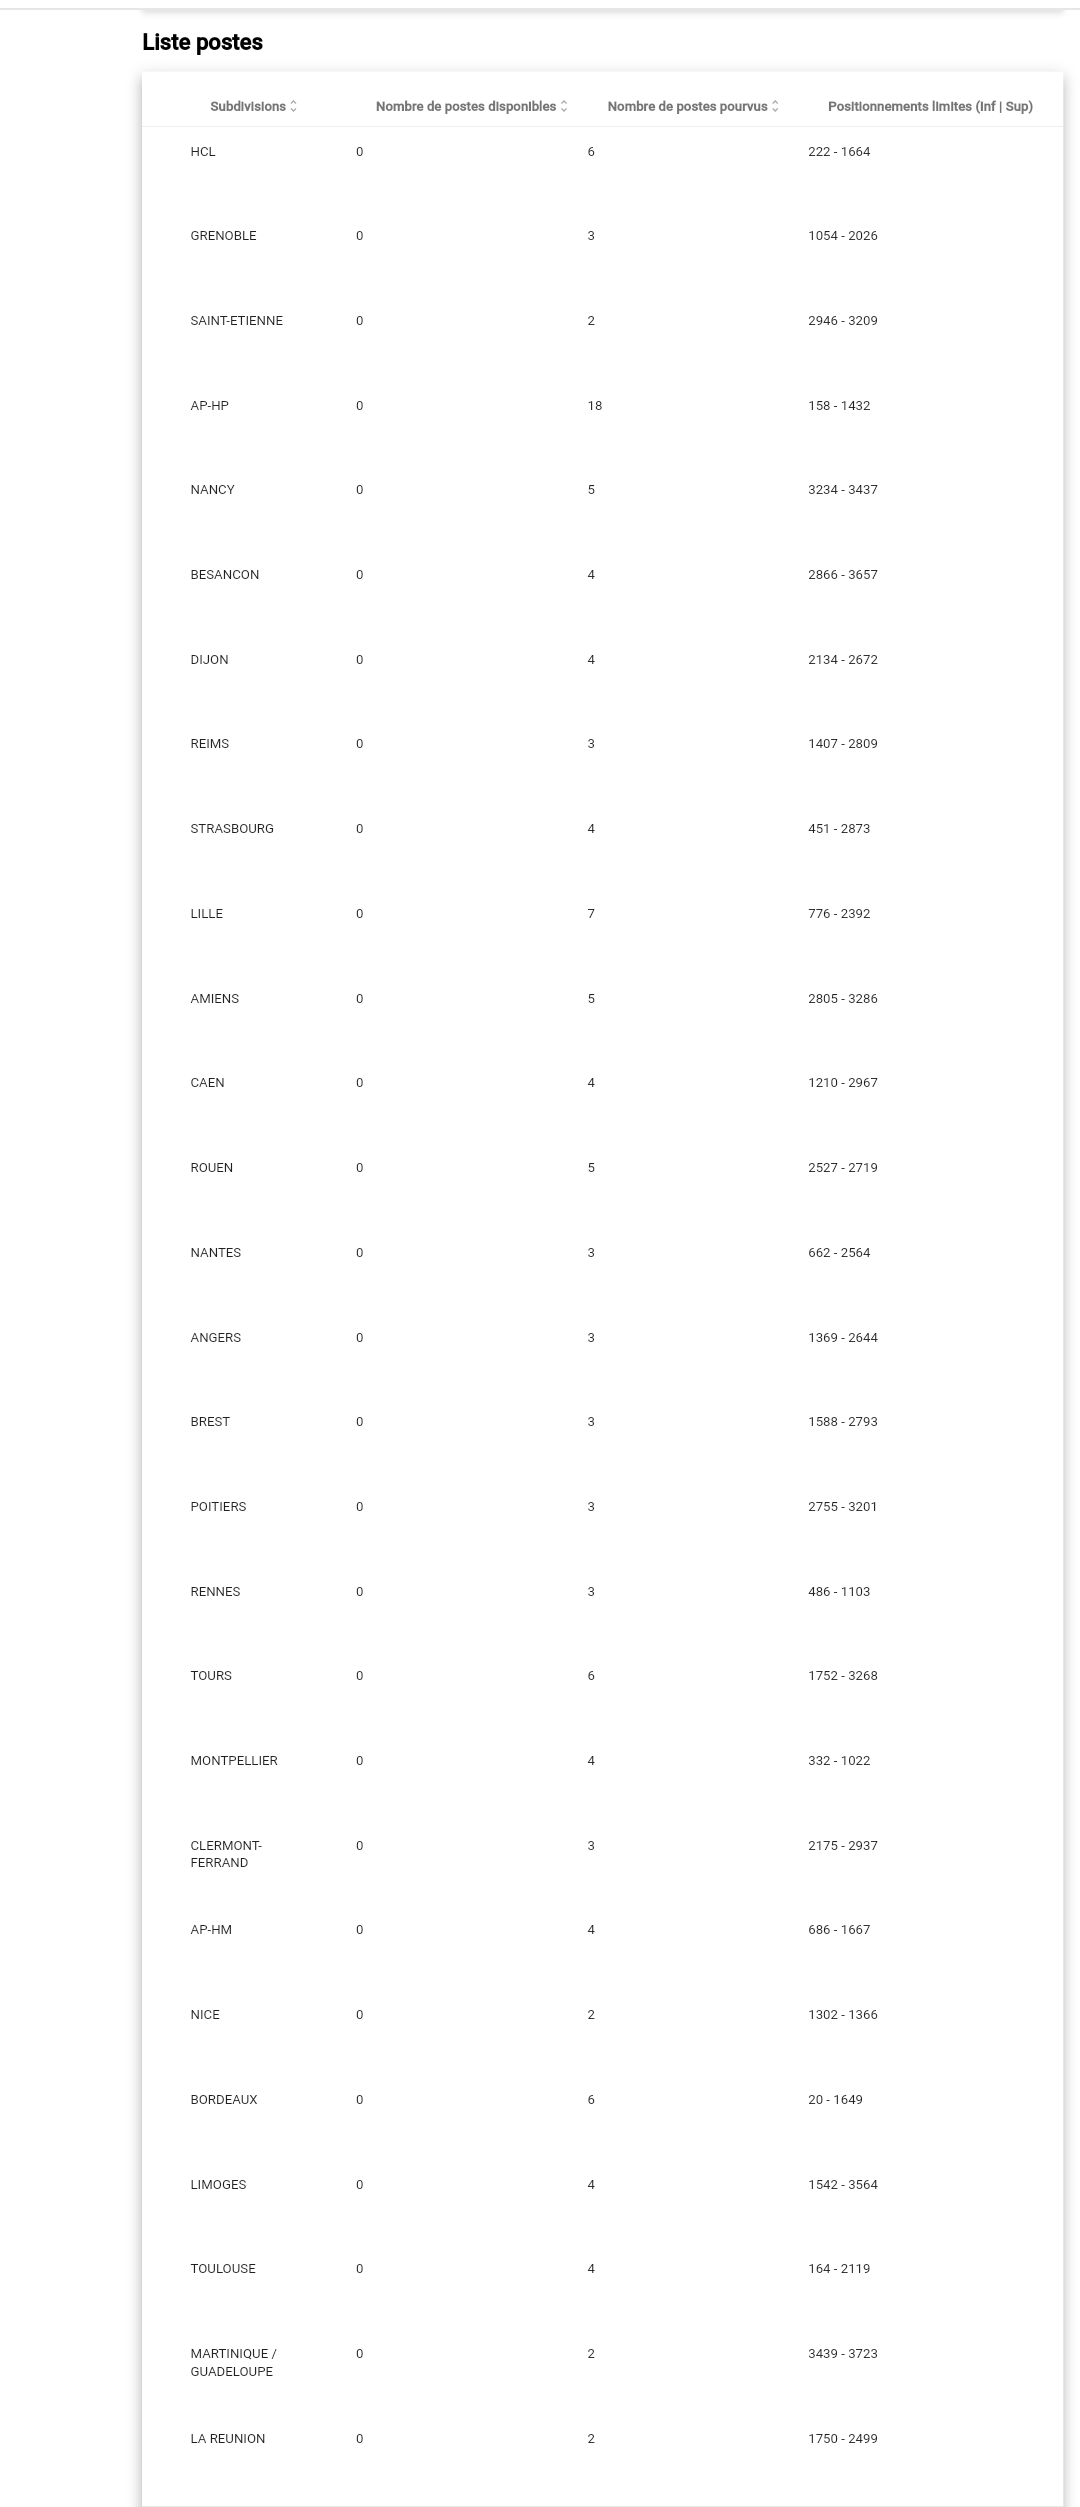Viewport: 1080px width, 2507px height.
Task: Click the Positionnements limites column header
Action: 929,107
